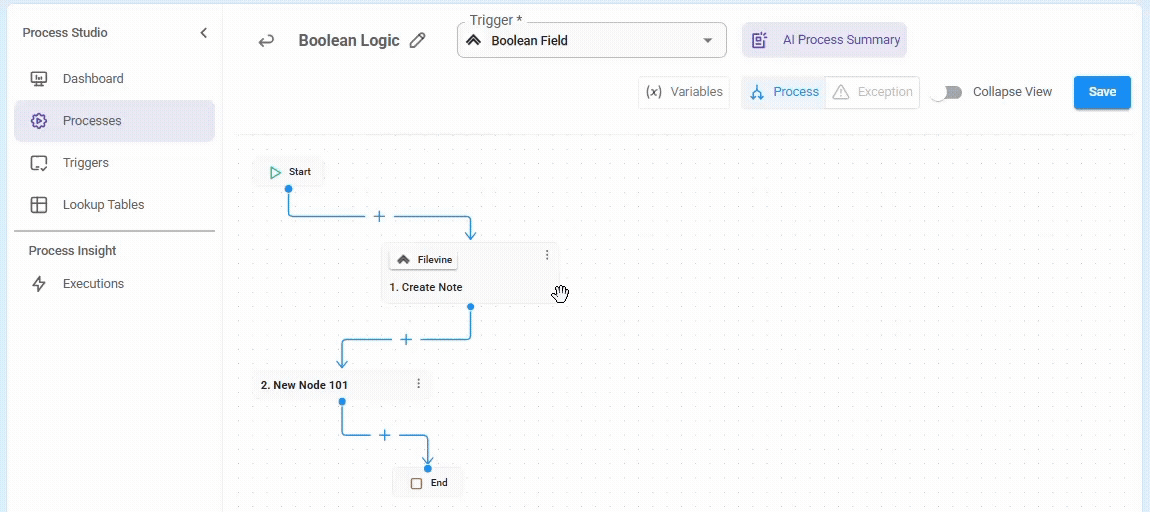
Task: Open the three-dot menu on New Node 101
Action: [418, 384]
